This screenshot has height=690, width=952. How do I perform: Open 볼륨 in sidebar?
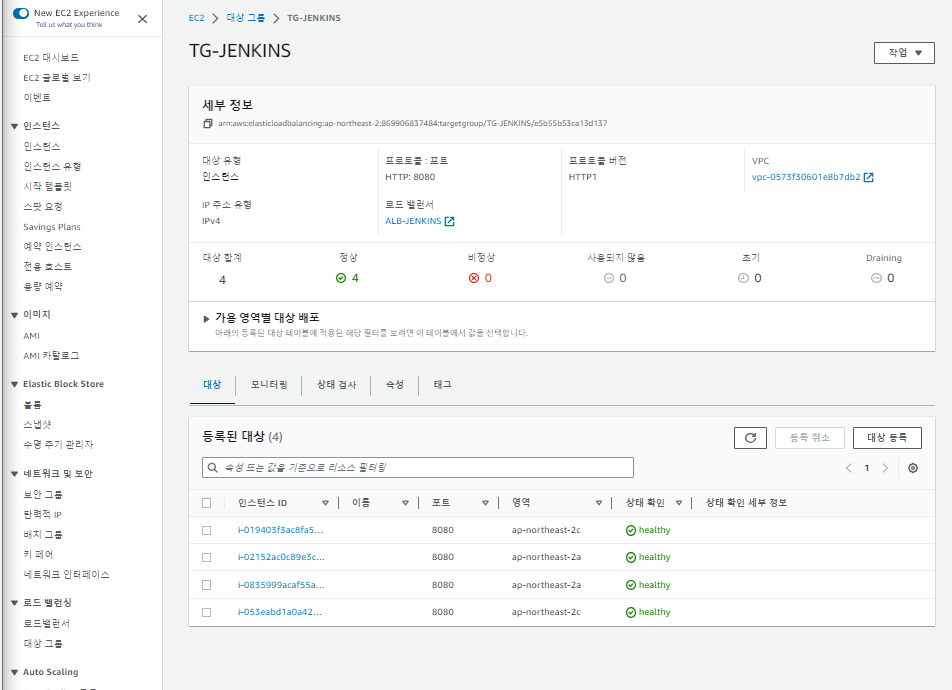pos(32,405)
